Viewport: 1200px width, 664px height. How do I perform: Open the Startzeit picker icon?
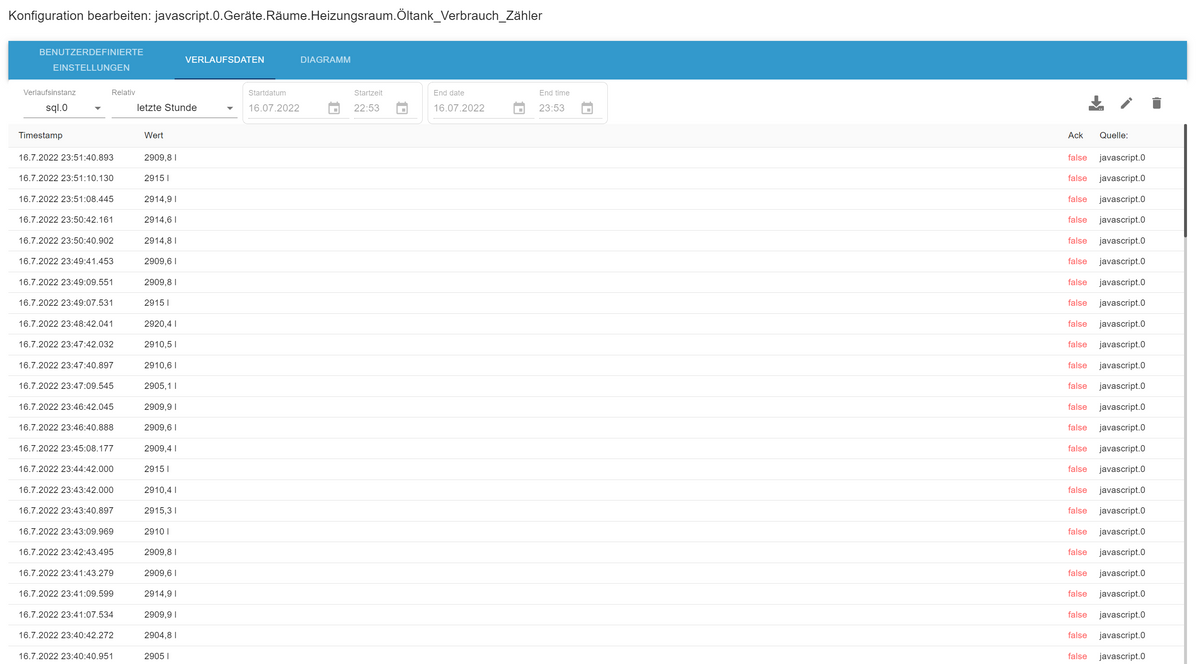click(402, 108)
